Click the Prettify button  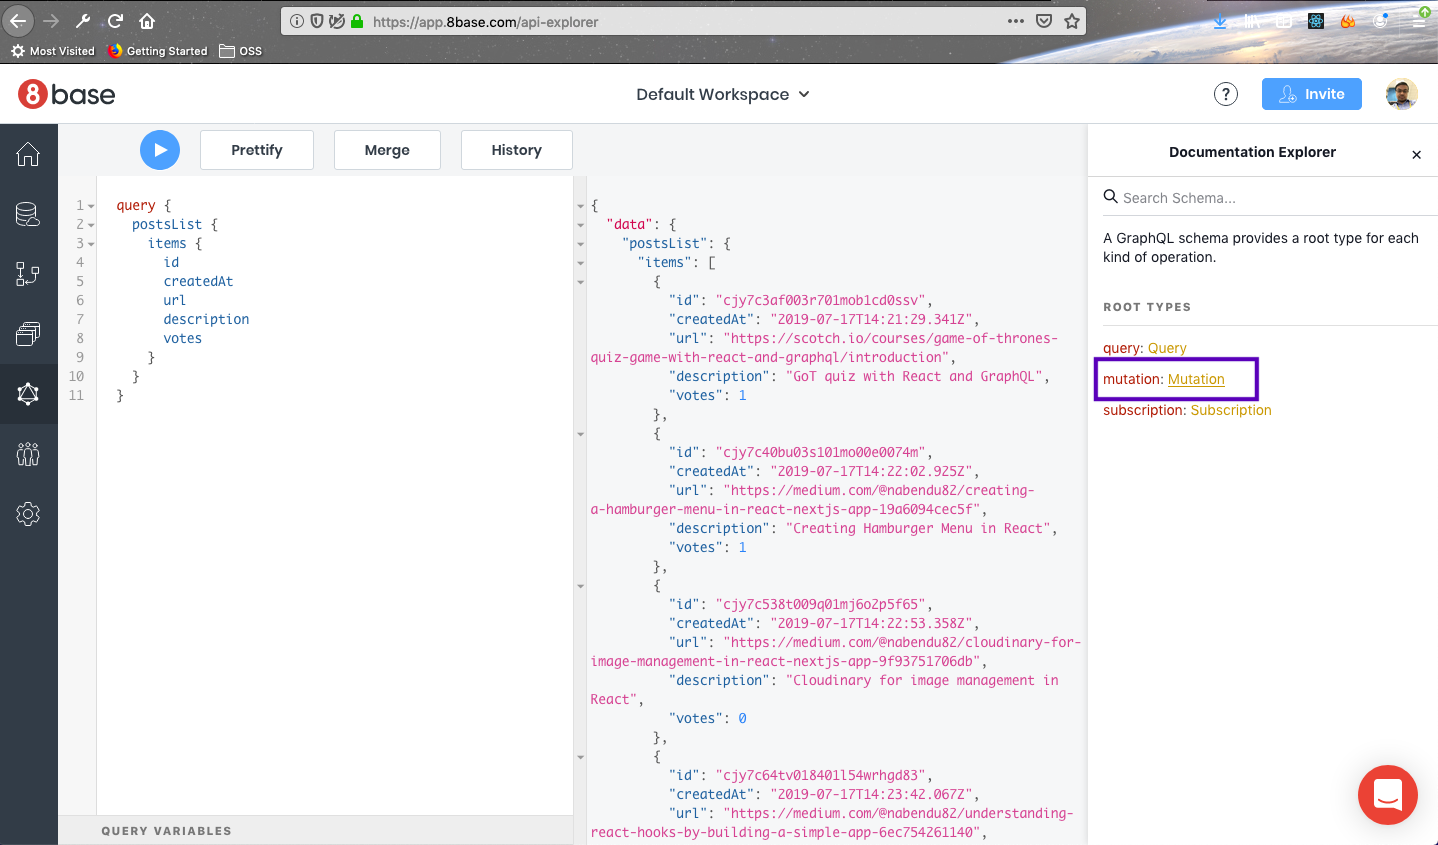coord(257,150)
